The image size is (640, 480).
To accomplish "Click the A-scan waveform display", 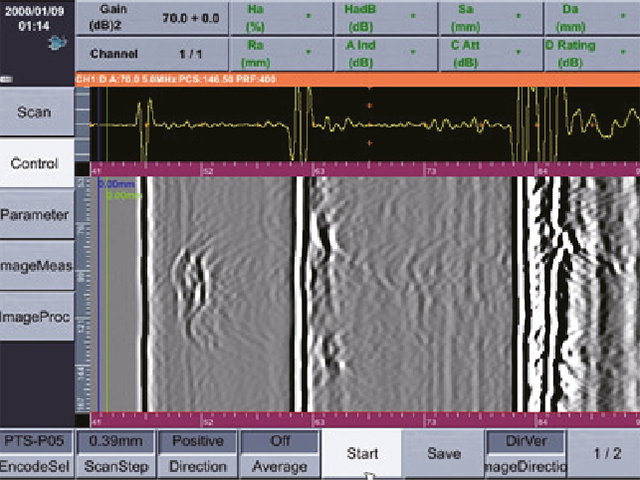I will point(364,124).
